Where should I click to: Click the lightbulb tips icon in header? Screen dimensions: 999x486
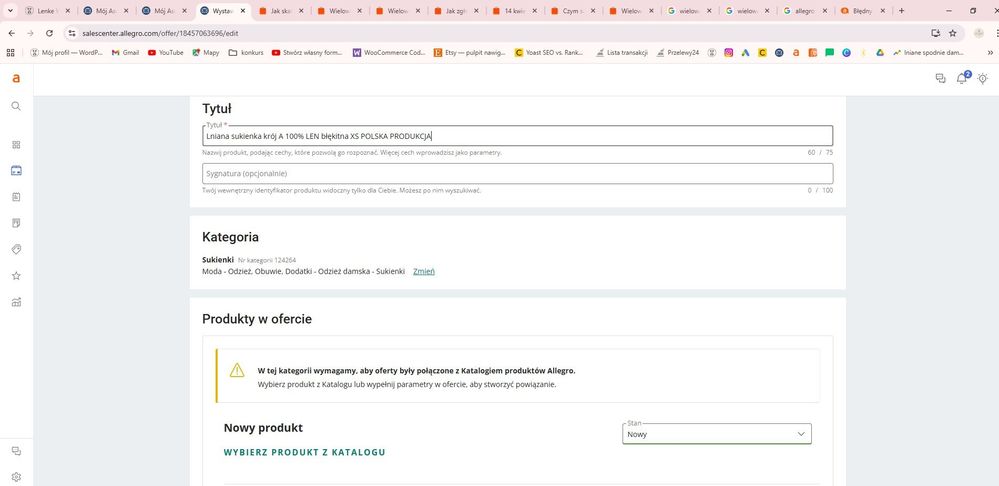(983, 78)
